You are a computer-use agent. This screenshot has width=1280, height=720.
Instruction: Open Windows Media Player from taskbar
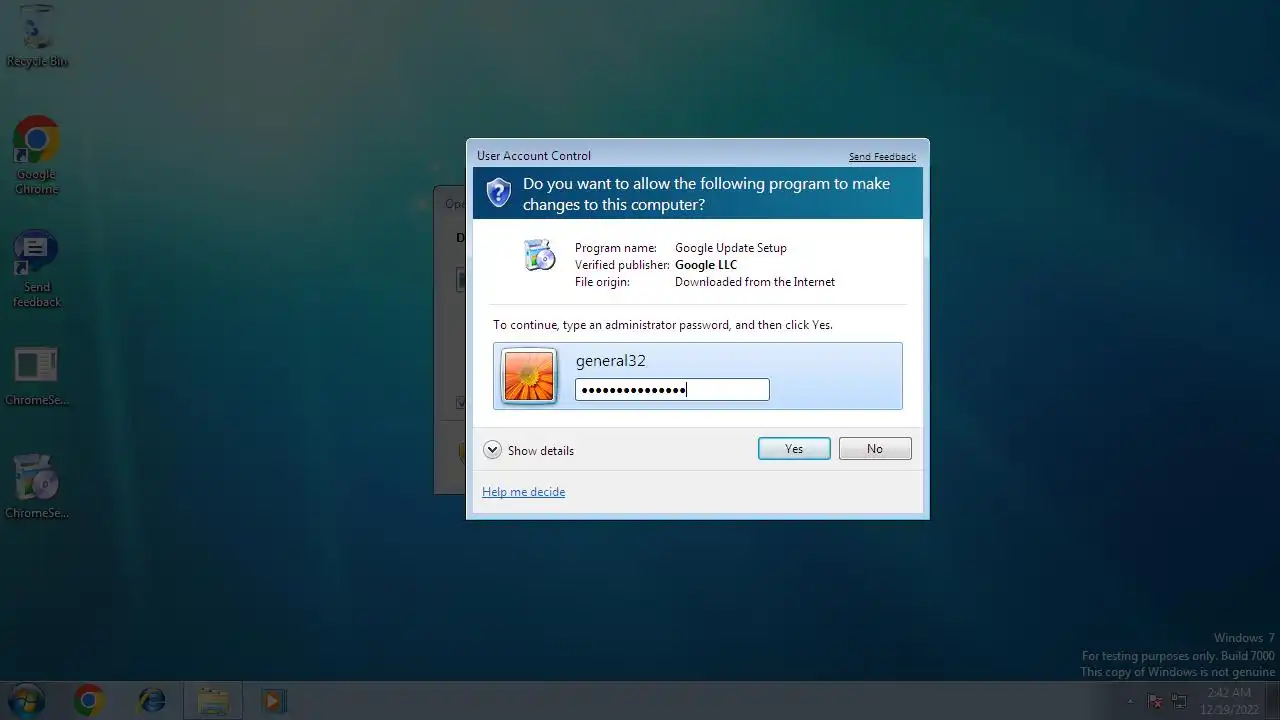273,701
